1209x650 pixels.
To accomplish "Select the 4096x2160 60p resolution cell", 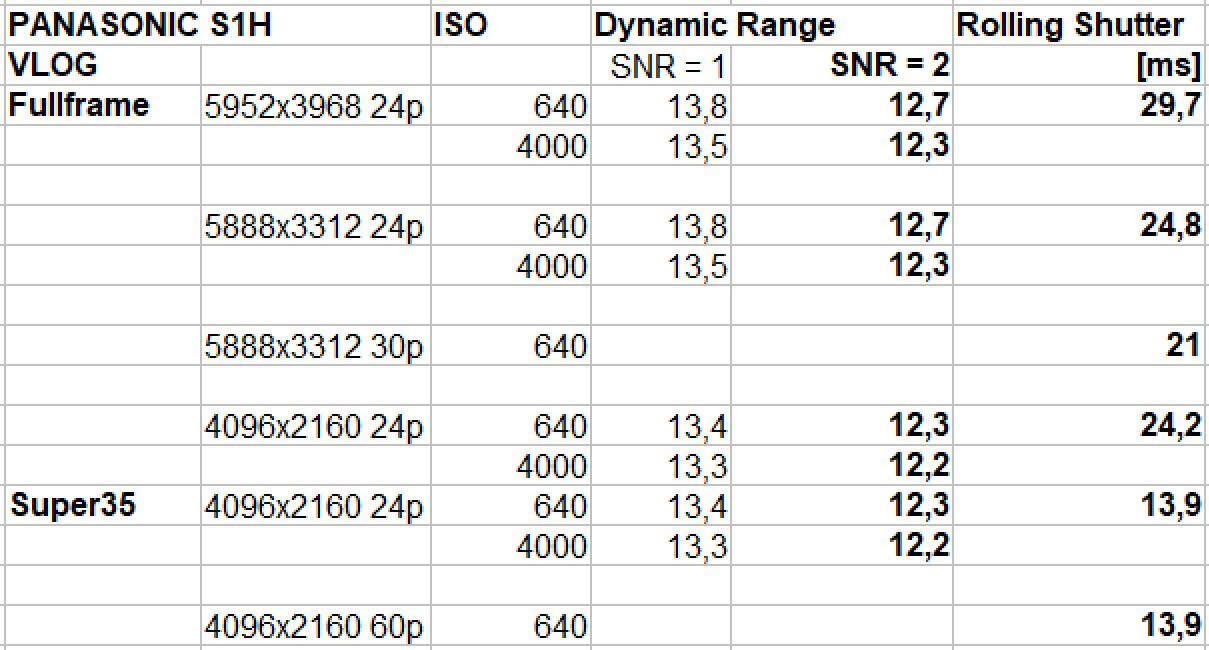I will (x=314, y=626).
